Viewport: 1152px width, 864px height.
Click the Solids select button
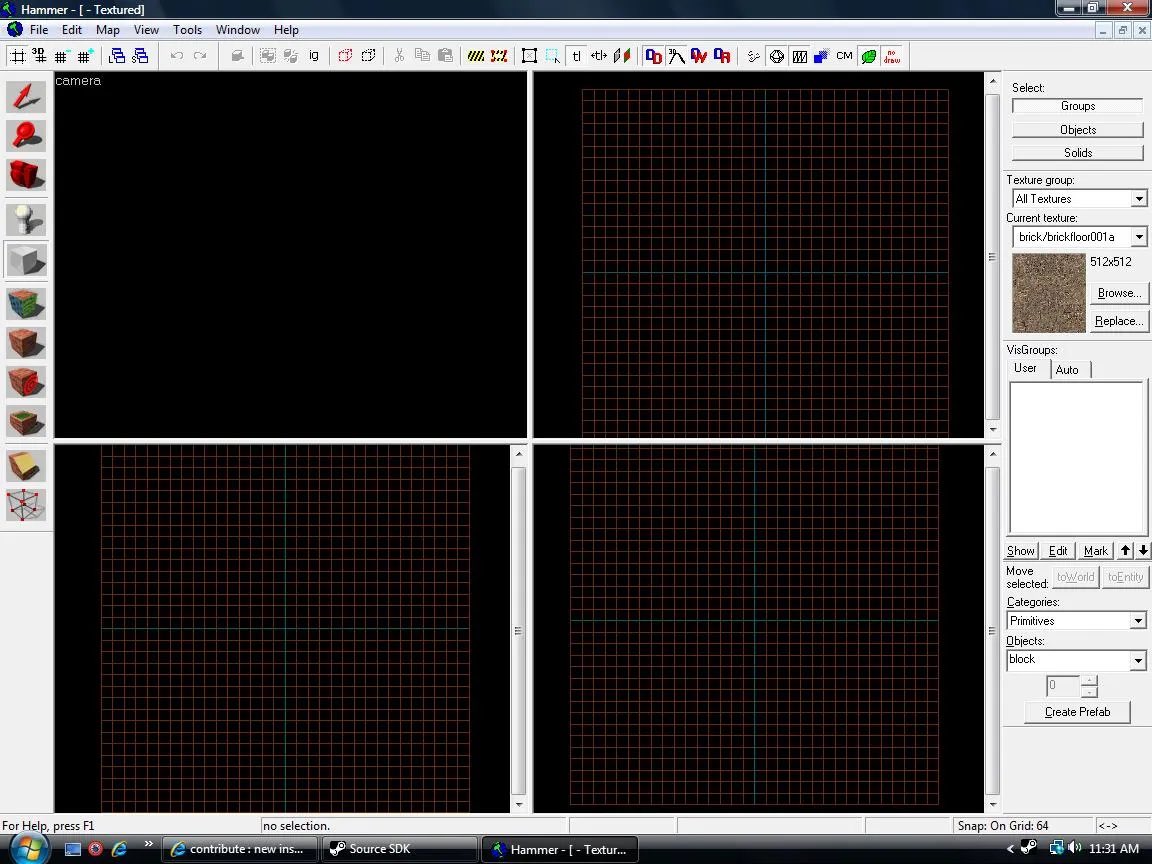pos(1078,153)
